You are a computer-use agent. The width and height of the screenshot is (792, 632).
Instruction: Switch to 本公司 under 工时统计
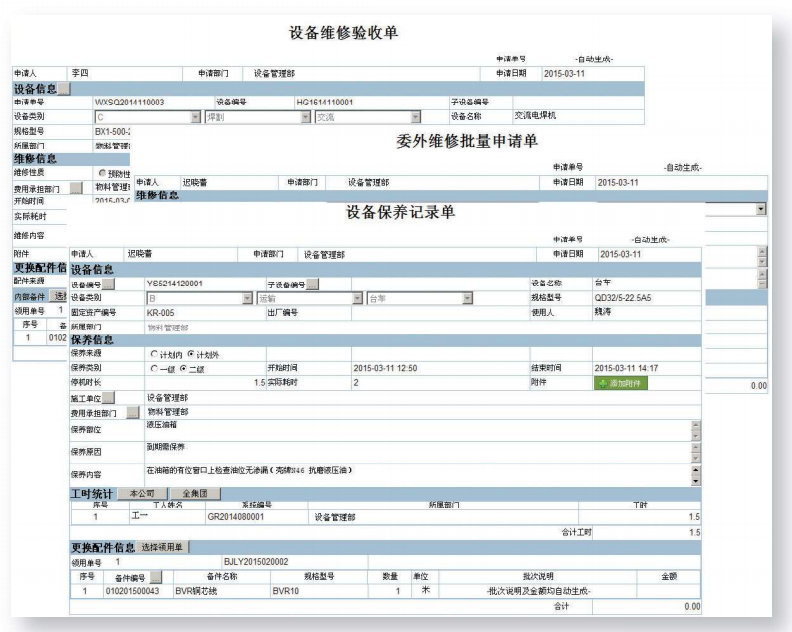(x=142, y=494)
